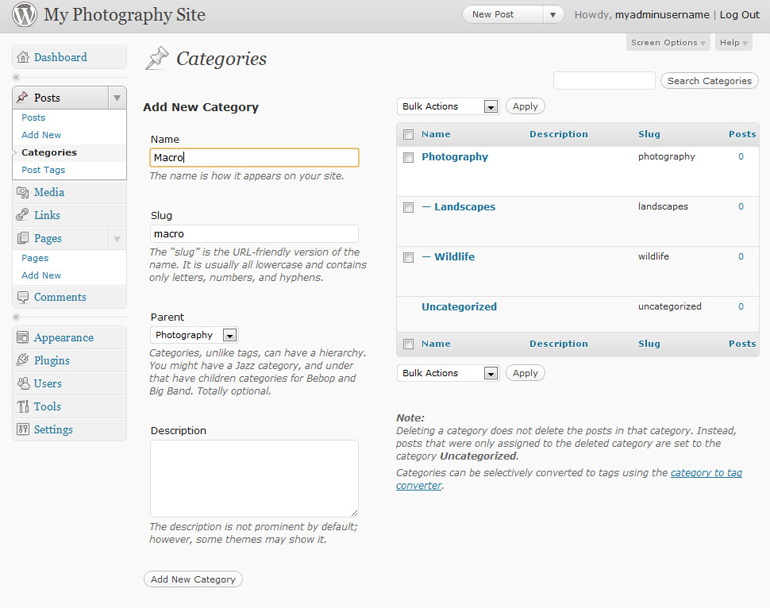The image size is (770, 608).
Task: Click the Tools sidebar icon
Action: [x=24, y=407]
